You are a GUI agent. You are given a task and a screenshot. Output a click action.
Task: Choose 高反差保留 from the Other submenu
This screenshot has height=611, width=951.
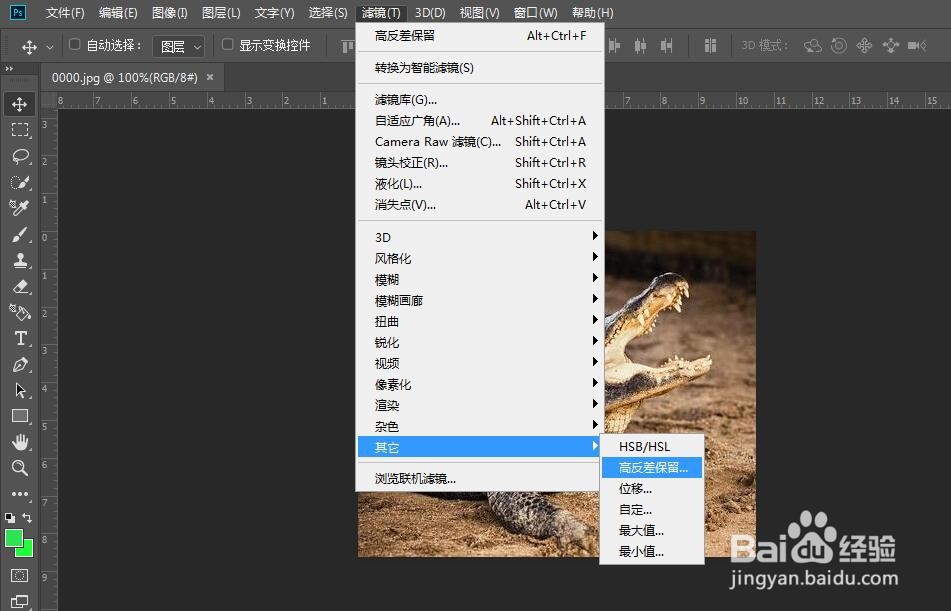click(x=652, y=467)
